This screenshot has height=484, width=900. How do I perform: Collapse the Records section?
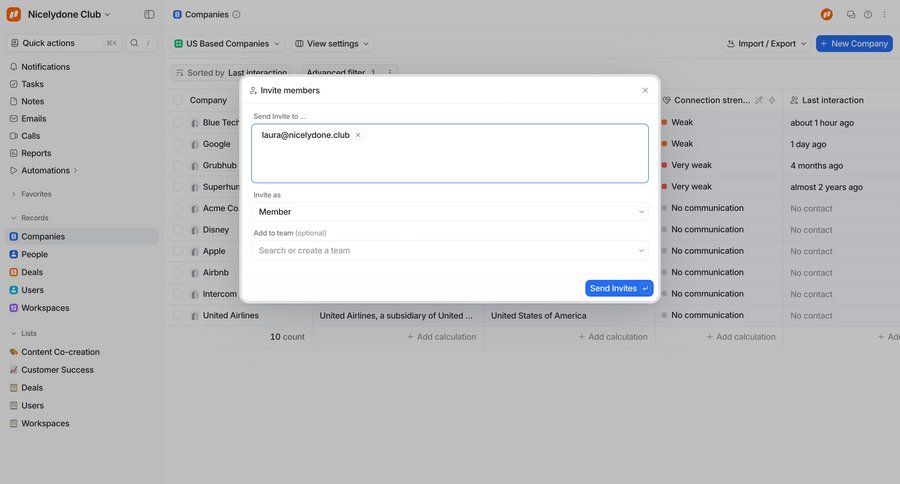click(x=14, y=218)
